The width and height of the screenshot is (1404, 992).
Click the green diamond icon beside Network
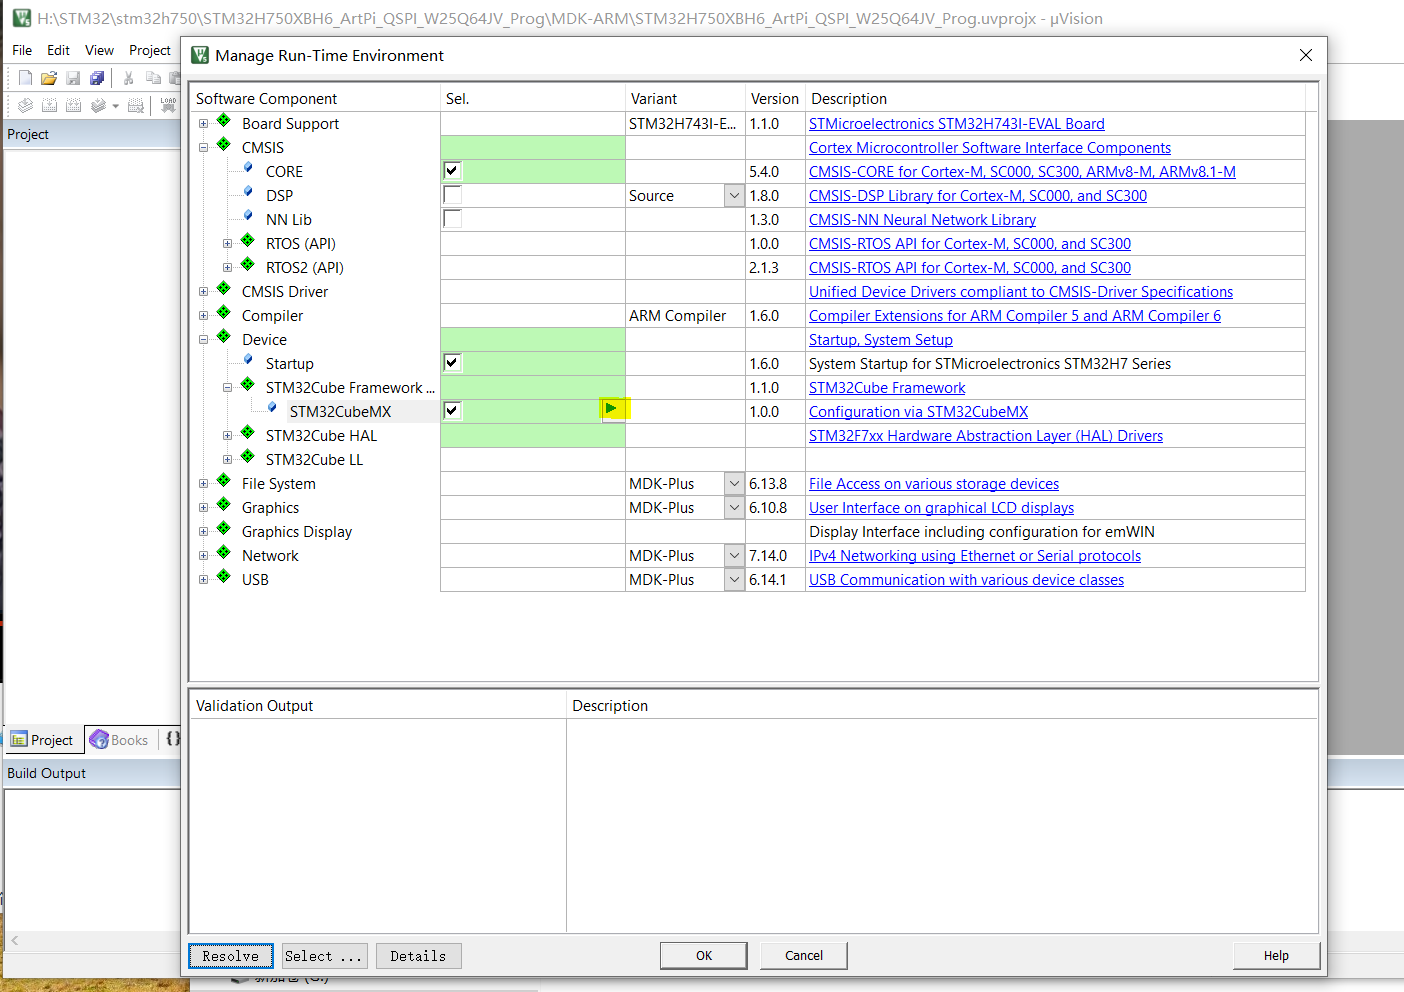[x=224, y=553]
